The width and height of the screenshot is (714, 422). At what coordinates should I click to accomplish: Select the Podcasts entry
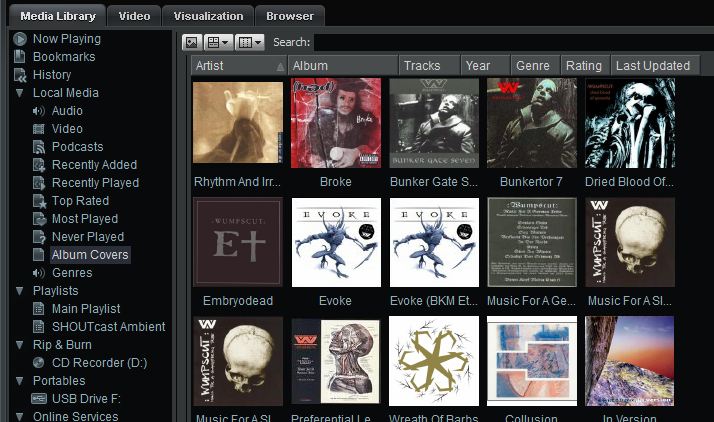tap(77, 147)
